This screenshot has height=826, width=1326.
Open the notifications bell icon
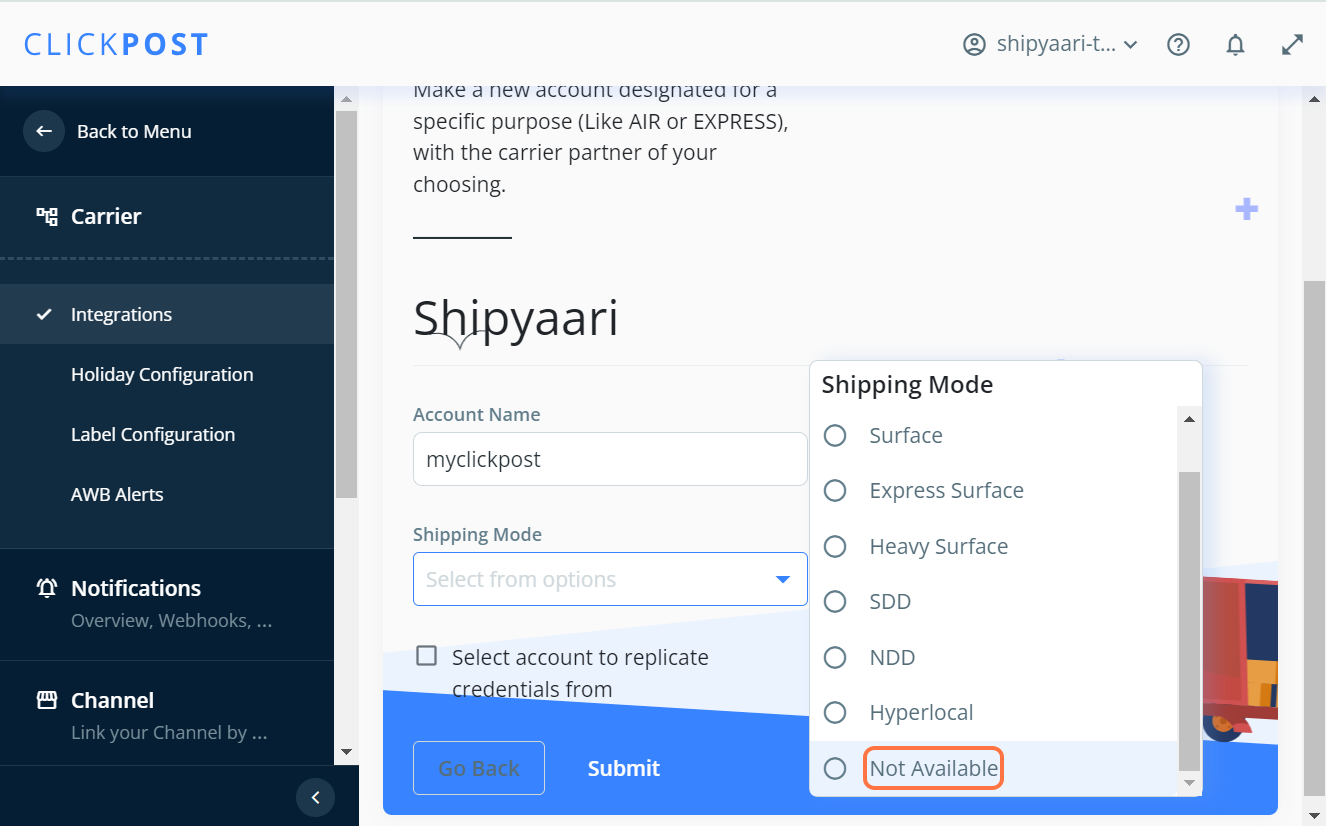[1236, 45]
